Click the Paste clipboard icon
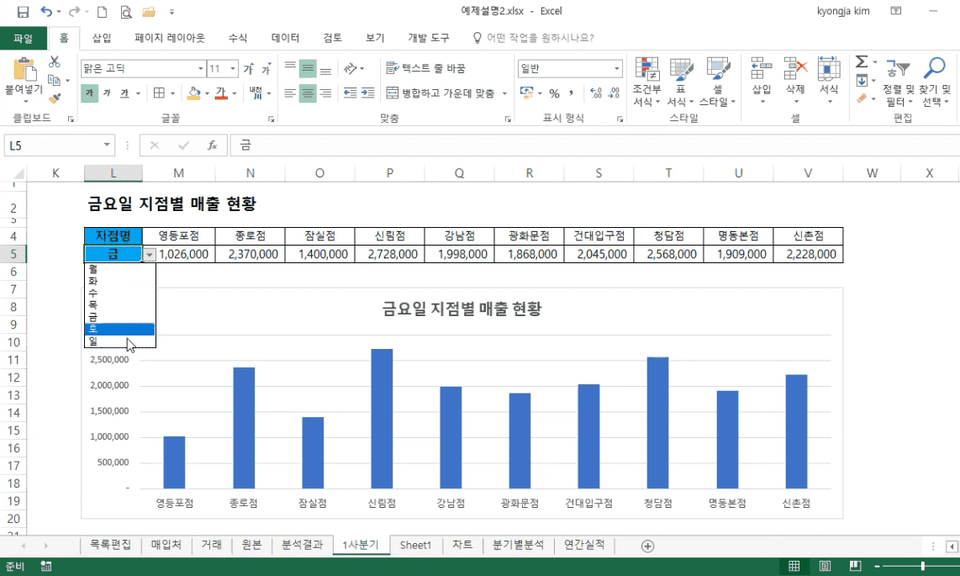 [24, 69]
